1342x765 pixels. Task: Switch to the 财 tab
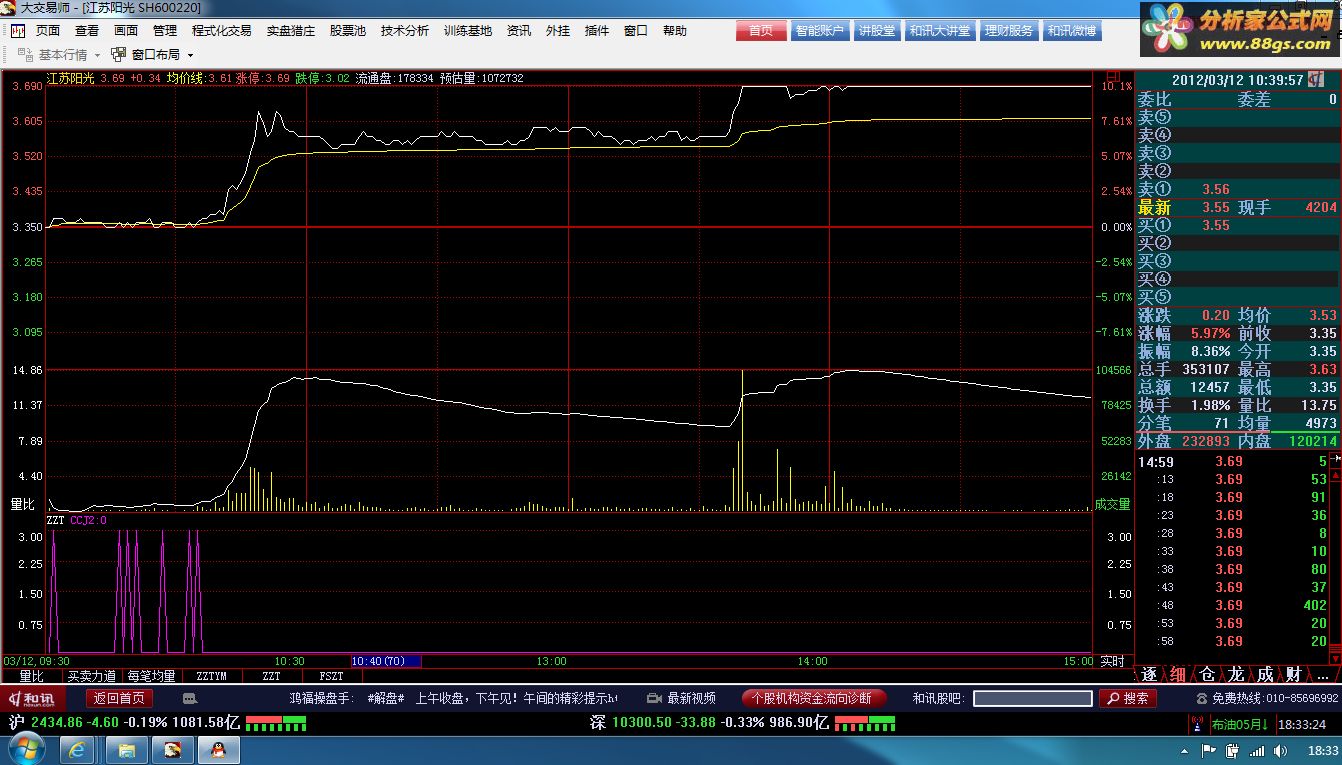coord(1294,675)
